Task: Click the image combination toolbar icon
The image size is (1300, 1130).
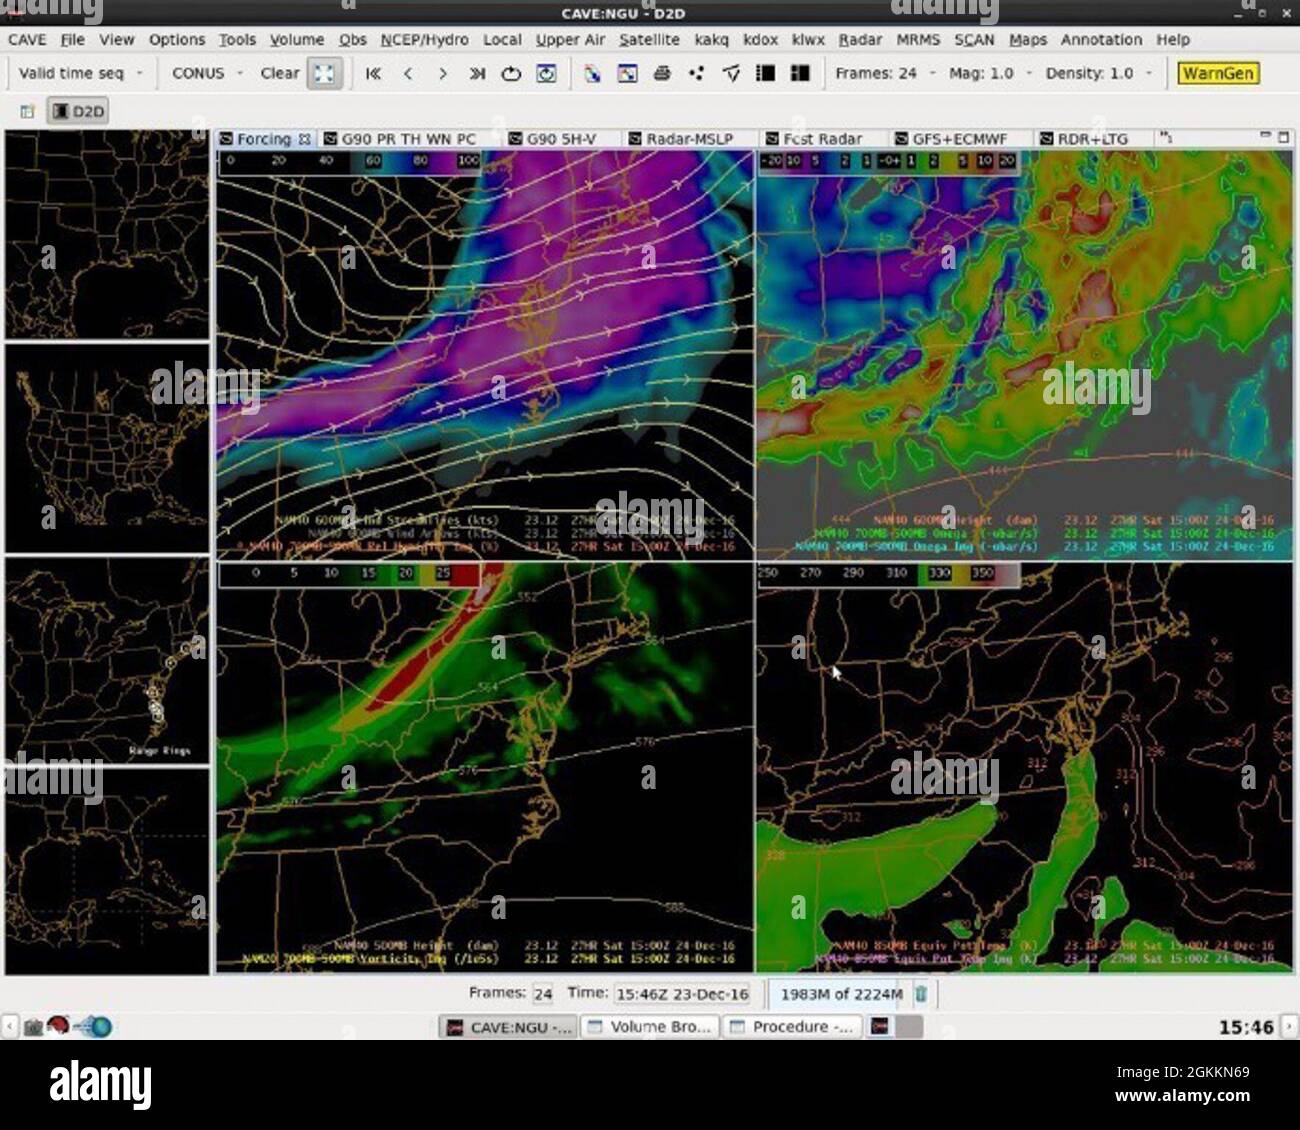Action: coord(593,73)
